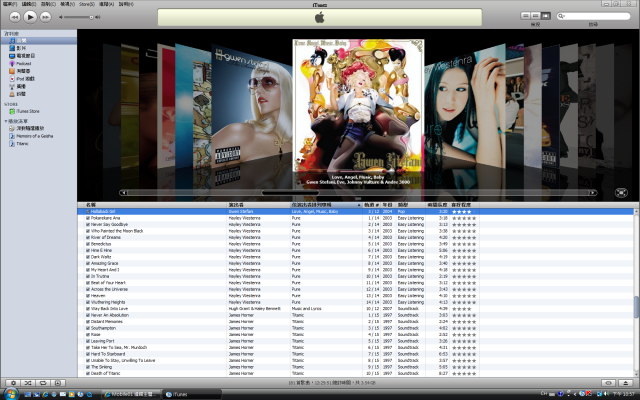Open the Party Shuffle playlist
640x400 pixels.
39,128
